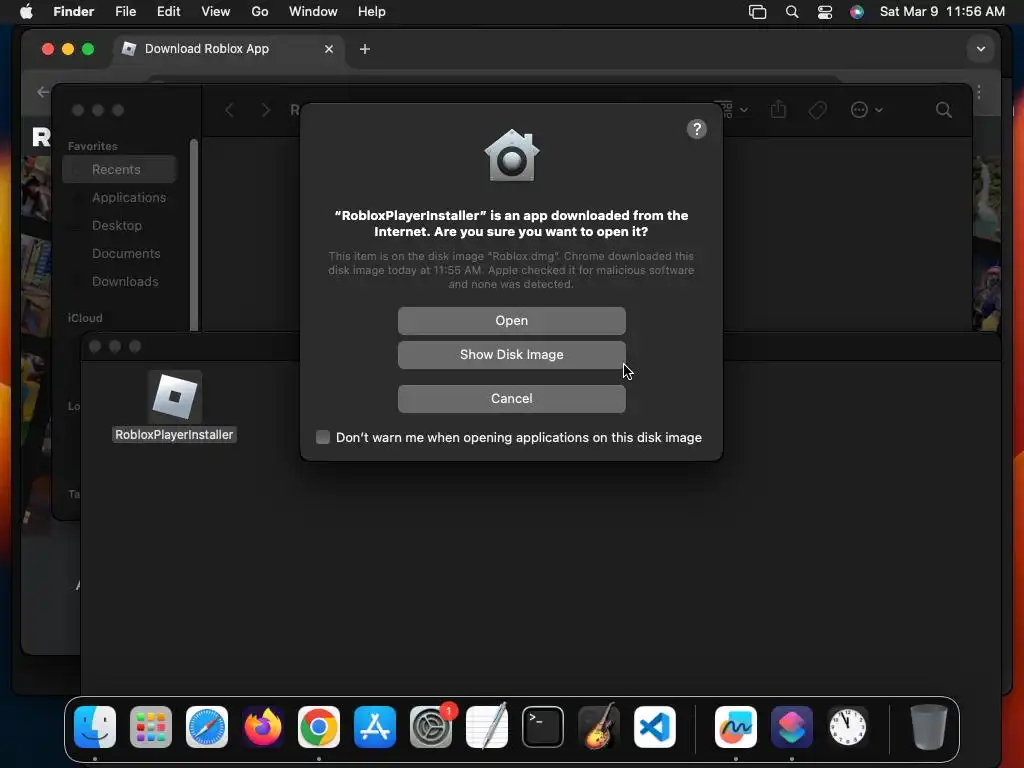Switch to Chrome from the Dock
The image size is (1024, 768).
pos(319,727)
